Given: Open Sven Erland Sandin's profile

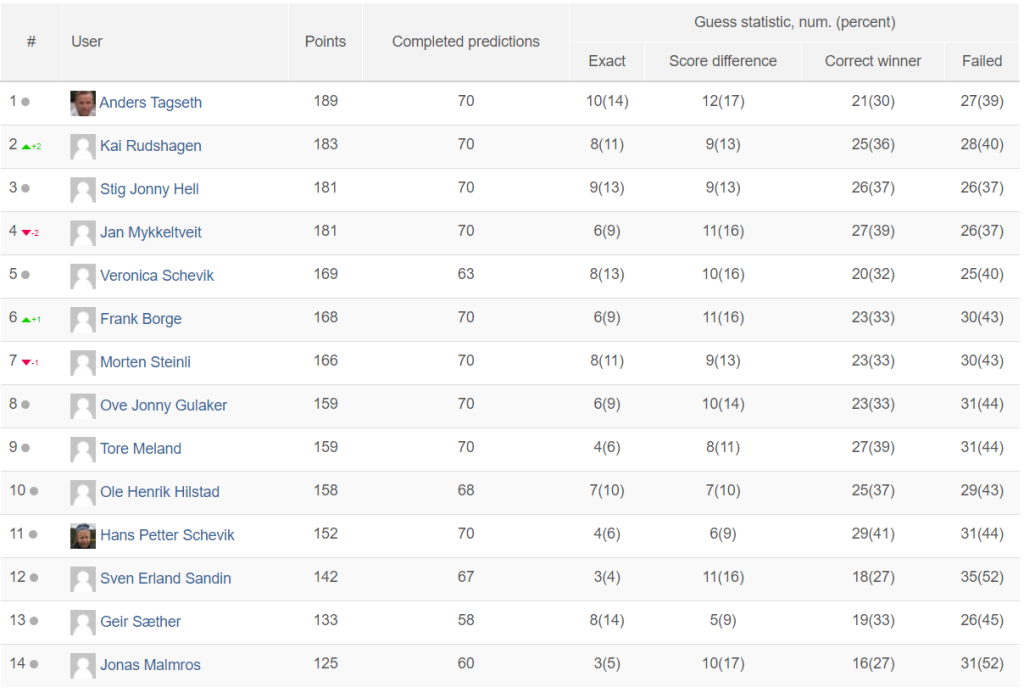Looking at the screenshot, I should point(165,578).
